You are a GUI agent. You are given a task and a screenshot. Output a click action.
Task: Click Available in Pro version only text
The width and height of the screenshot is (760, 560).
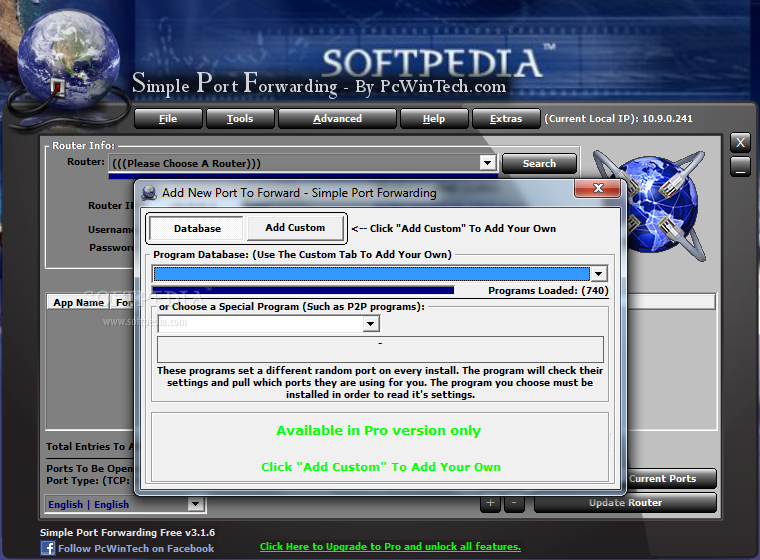[x=379, y=431]
